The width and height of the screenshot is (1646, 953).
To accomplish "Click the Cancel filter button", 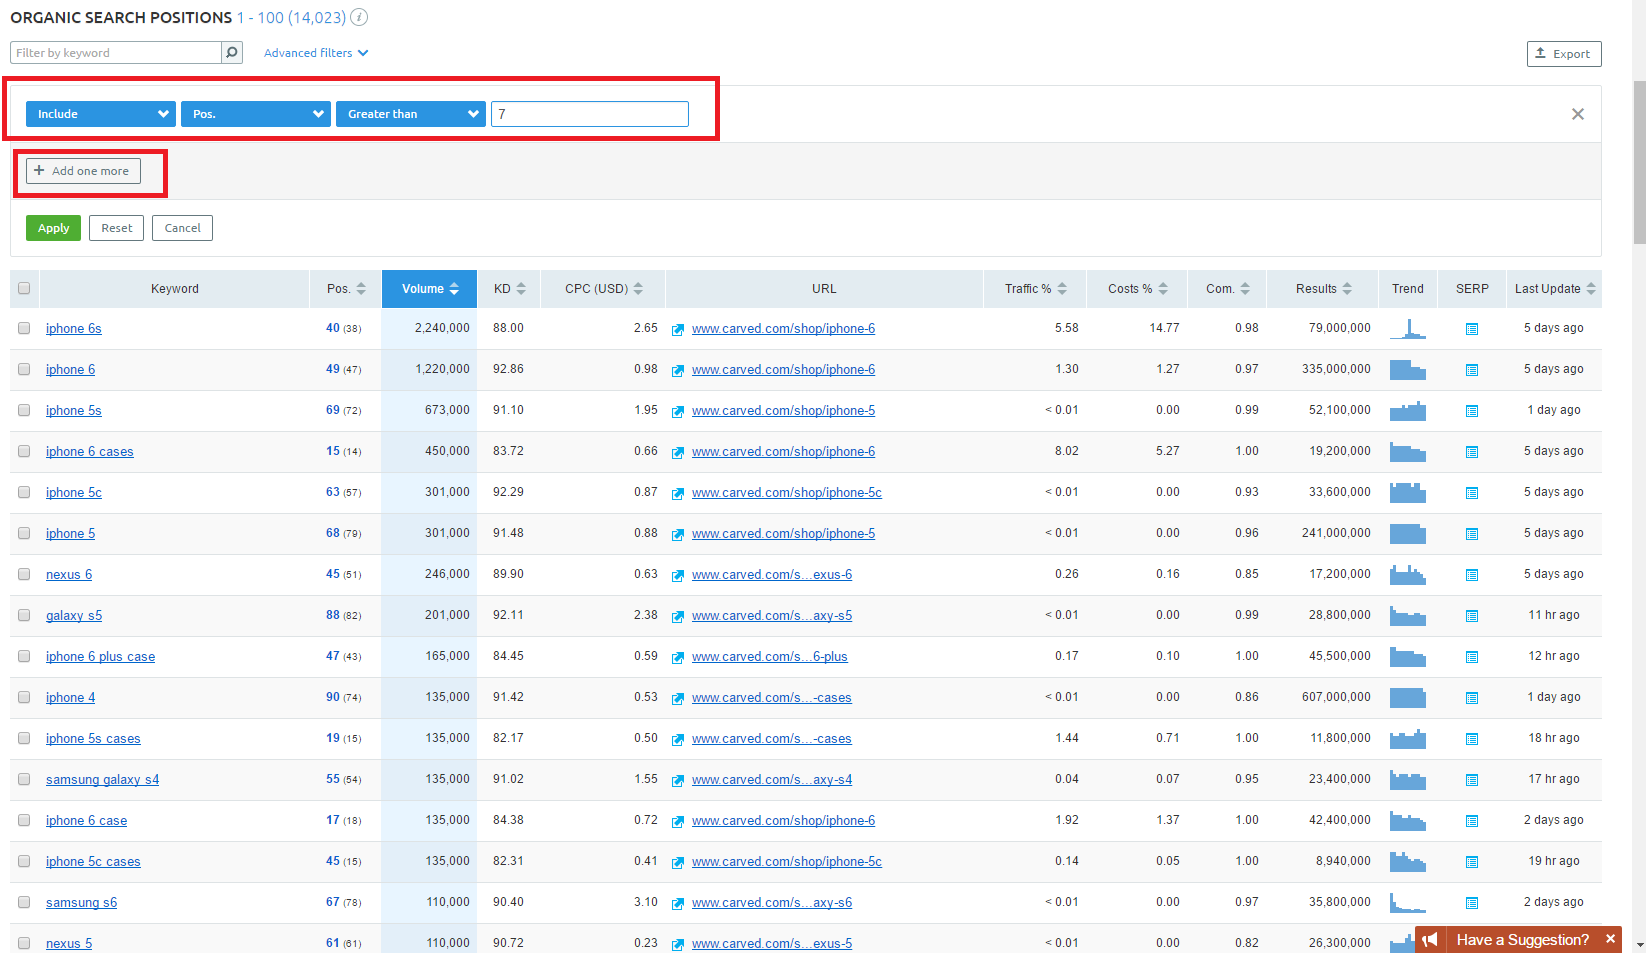I will click(x=182, y=228).
